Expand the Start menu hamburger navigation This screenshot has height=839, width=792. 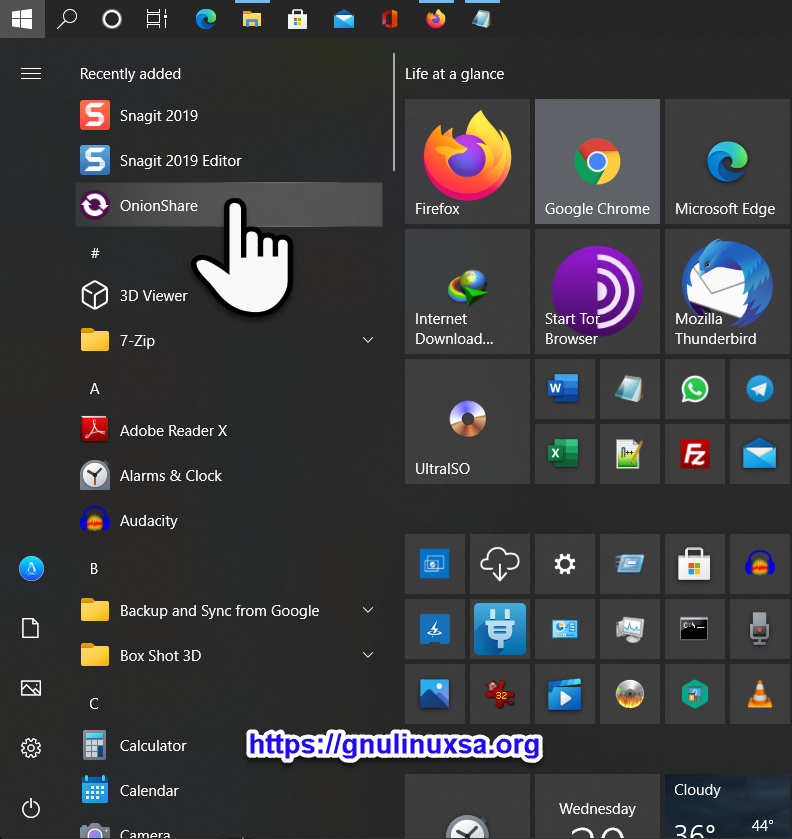[x=31, y=73]
